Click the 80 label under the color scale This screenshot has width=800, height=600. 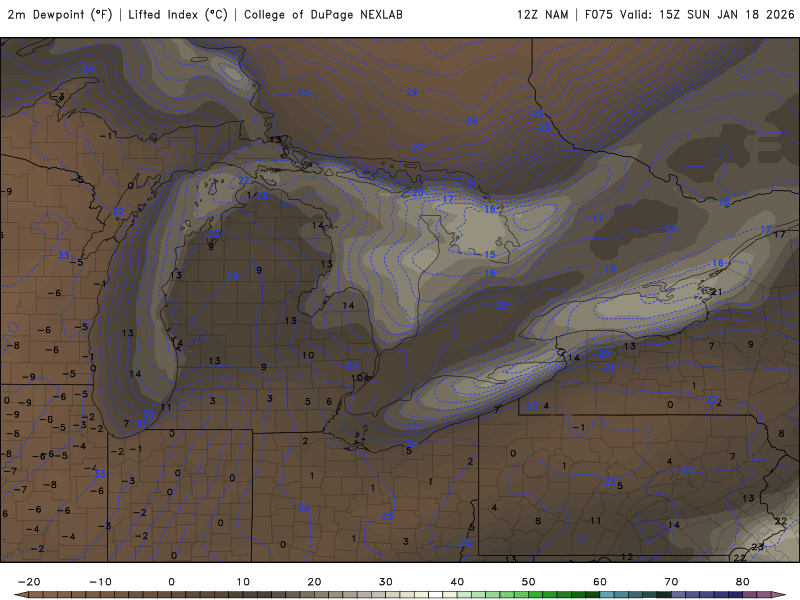(743, 582)
